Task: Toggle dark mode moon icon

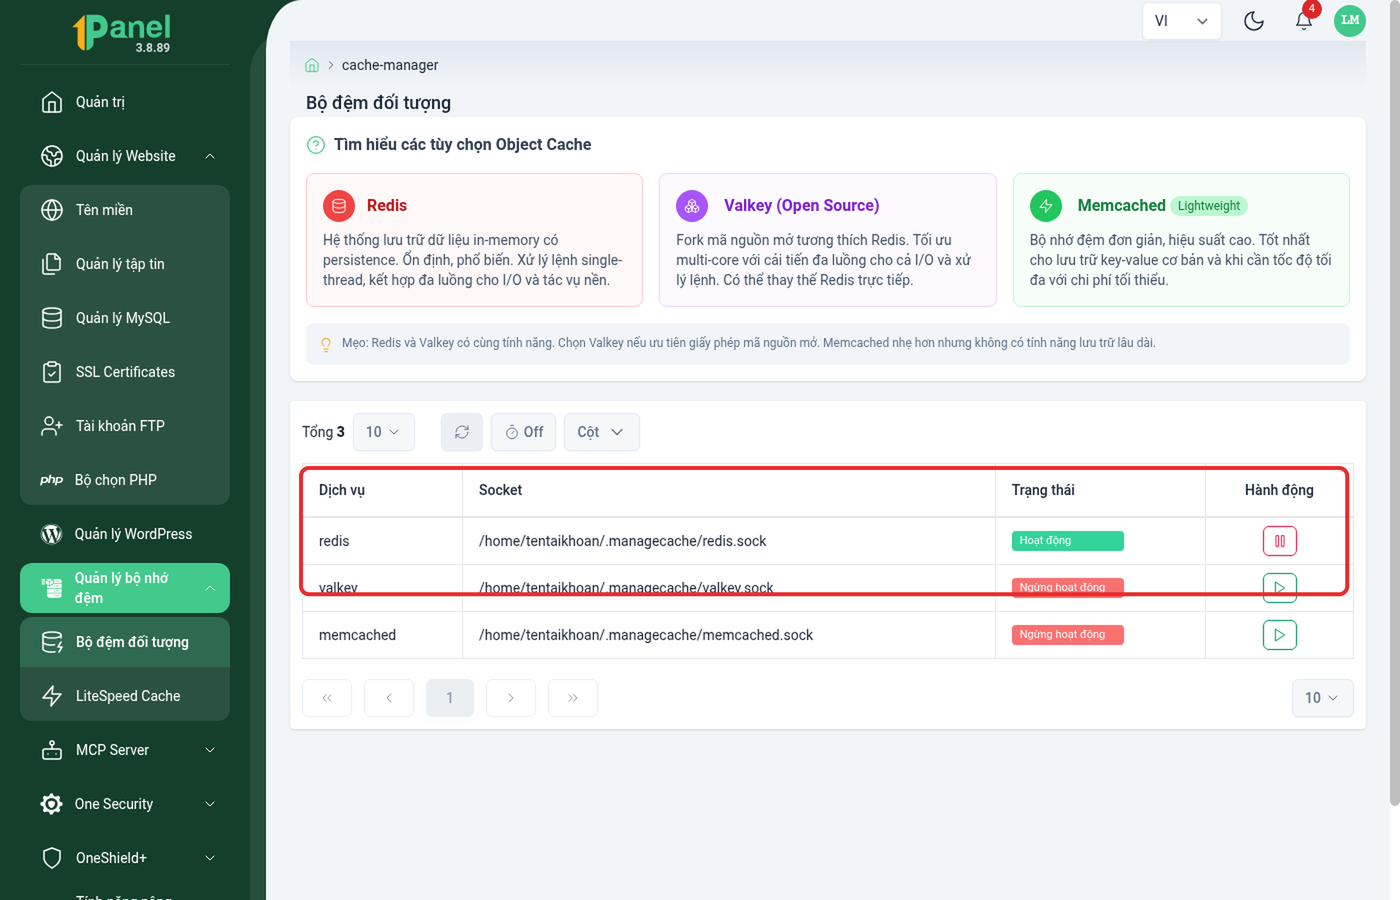Action: coord(1253,21)
